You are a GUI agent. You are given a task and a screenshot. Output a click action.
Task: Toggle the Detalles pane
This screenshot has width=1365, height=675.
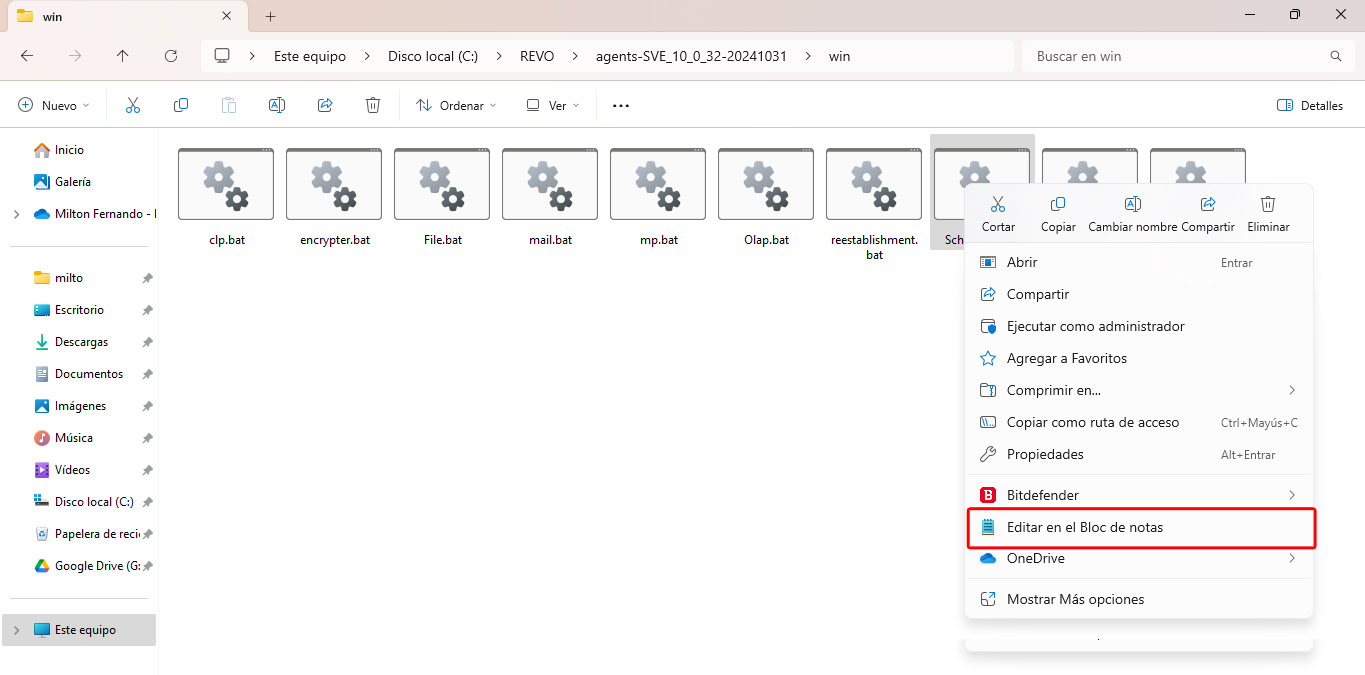(x=1310, y=105)
